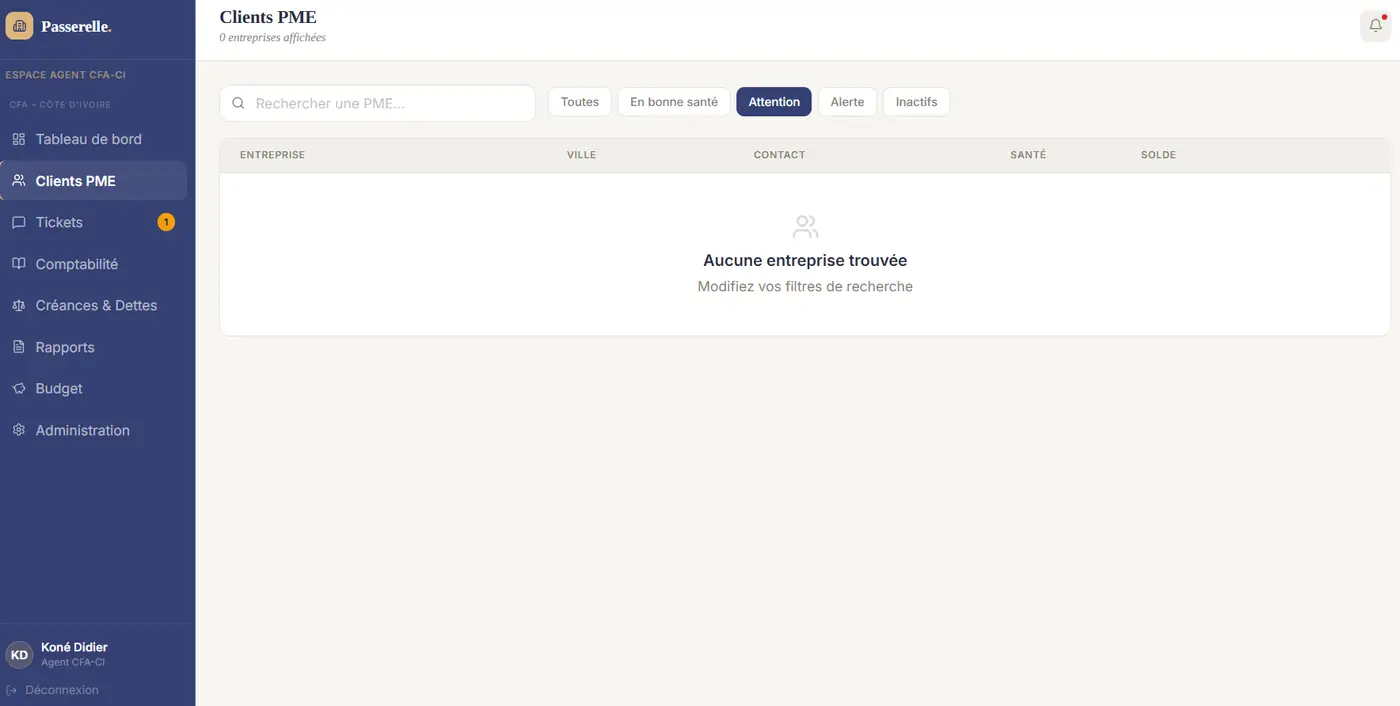This screenshot has height=706, width=1400.
Task: Show companies in Alerte status
Action: point(847,102)
